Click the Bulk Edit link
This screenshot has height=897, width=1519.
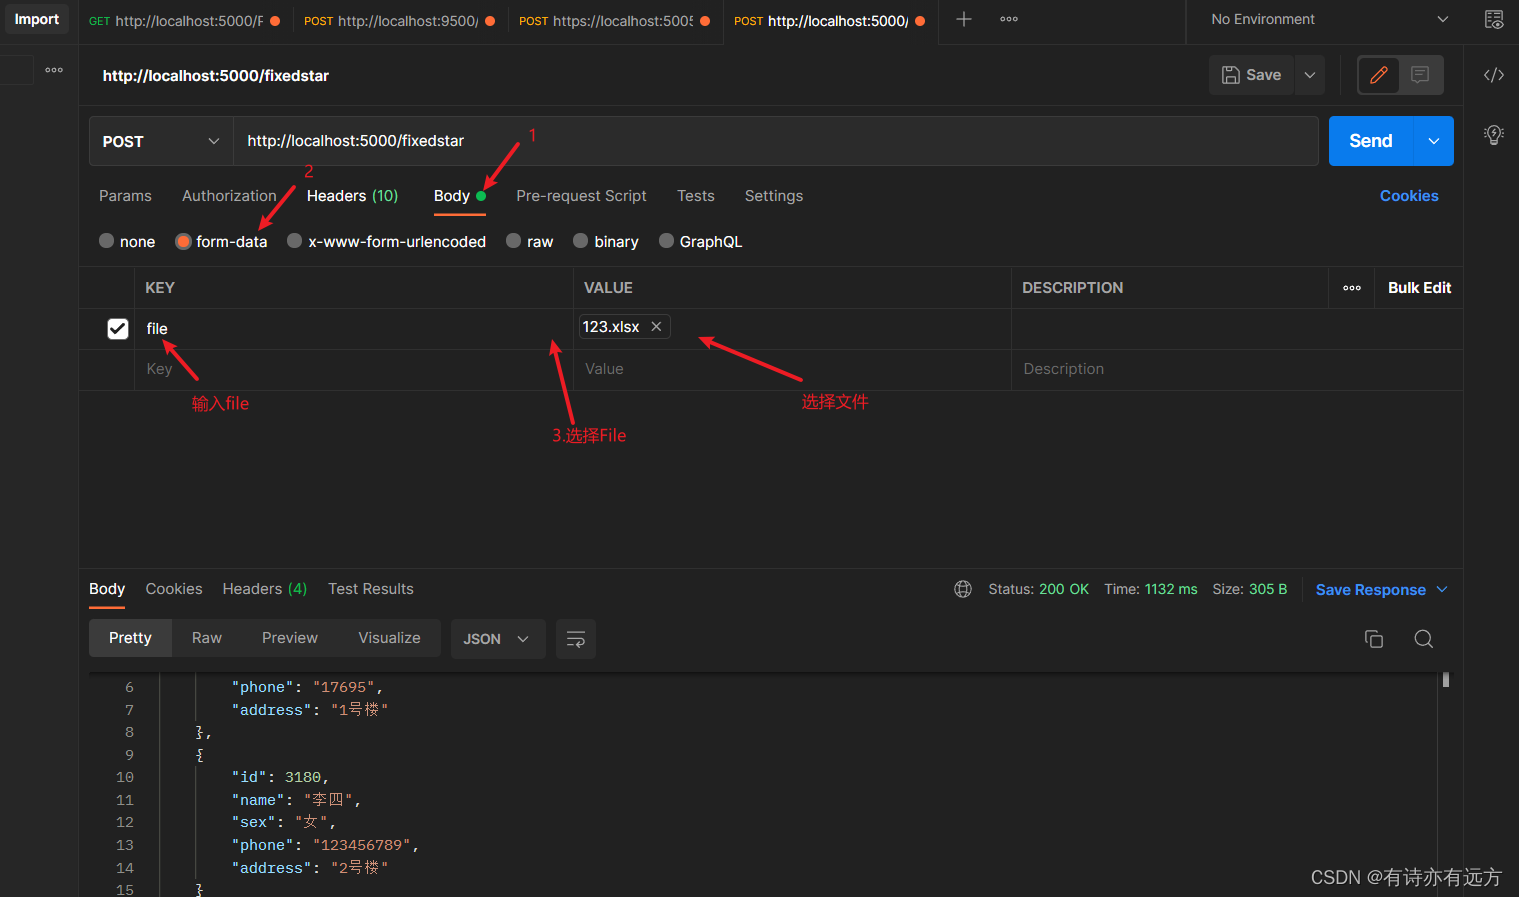pyautogui.click(x=1419, y=288)
